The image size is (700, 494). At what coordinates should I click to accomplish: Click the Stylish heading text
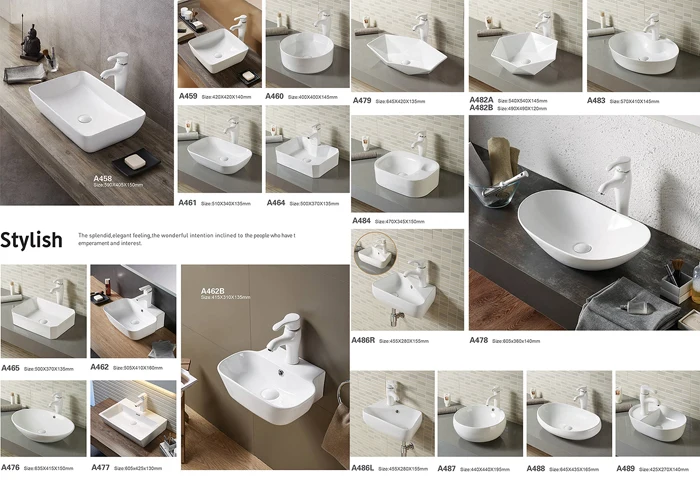tap(31, 240)
